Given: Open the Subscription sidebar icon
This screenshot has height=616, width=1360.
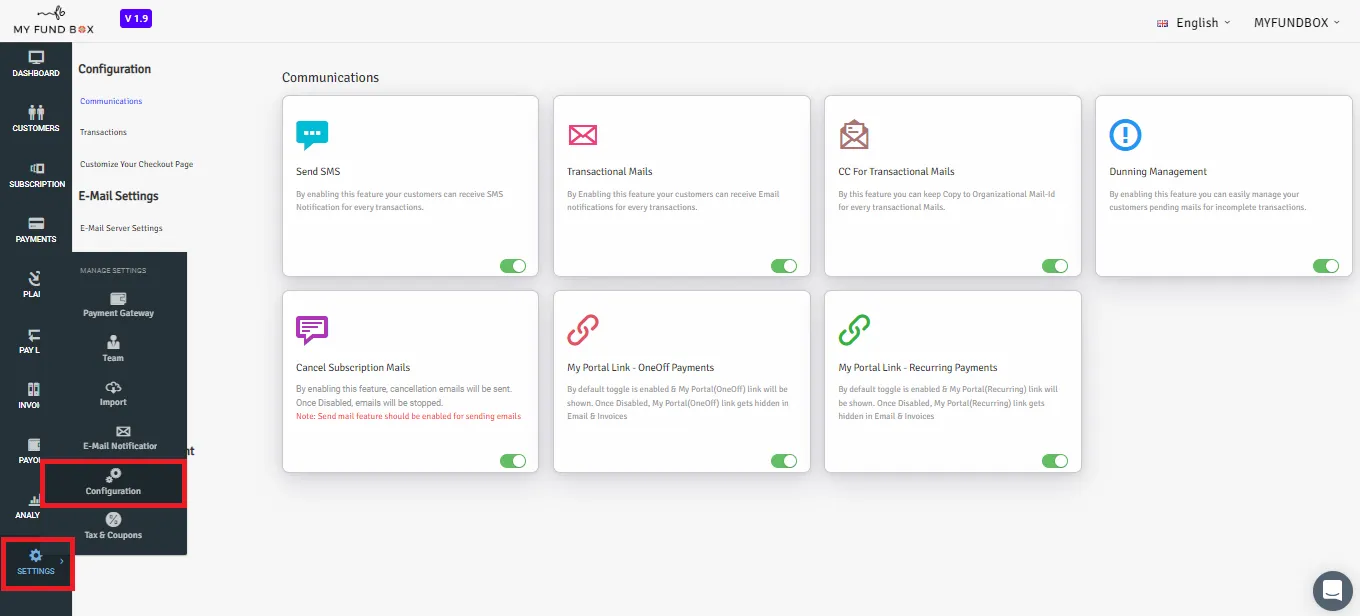Looking at the screenshot, I should pos(36,169).
